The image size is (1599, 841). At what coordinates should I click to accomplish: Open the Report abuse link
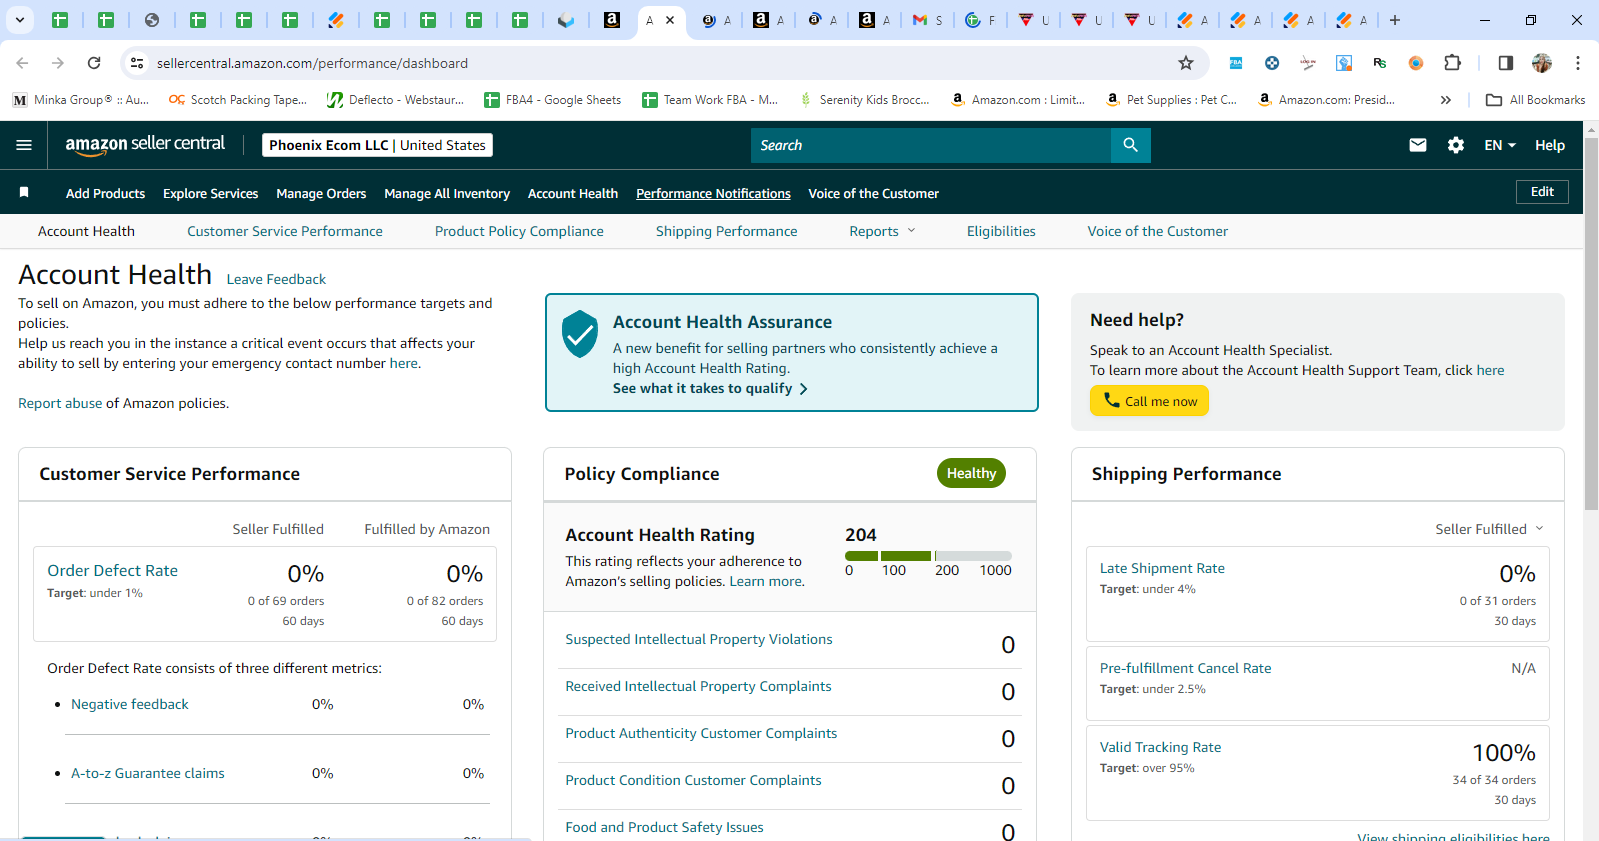[60, 403]
